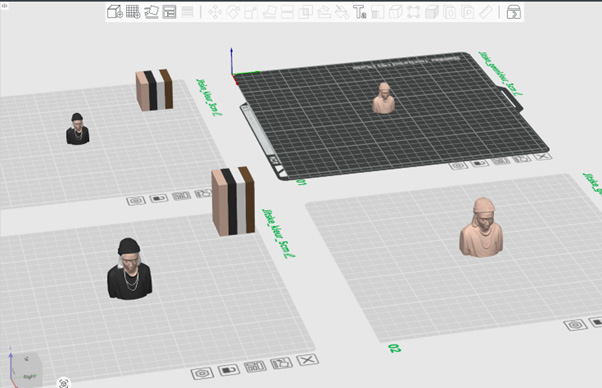Select the Lay on face tool

click(269, 12)
